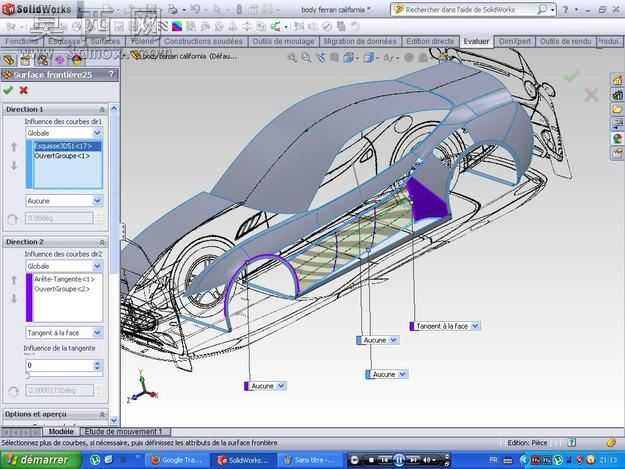Accept the Surface frontière25 feature with green checkmark
The width and height of the screenshot is (625, 469).
coord(8,90)
